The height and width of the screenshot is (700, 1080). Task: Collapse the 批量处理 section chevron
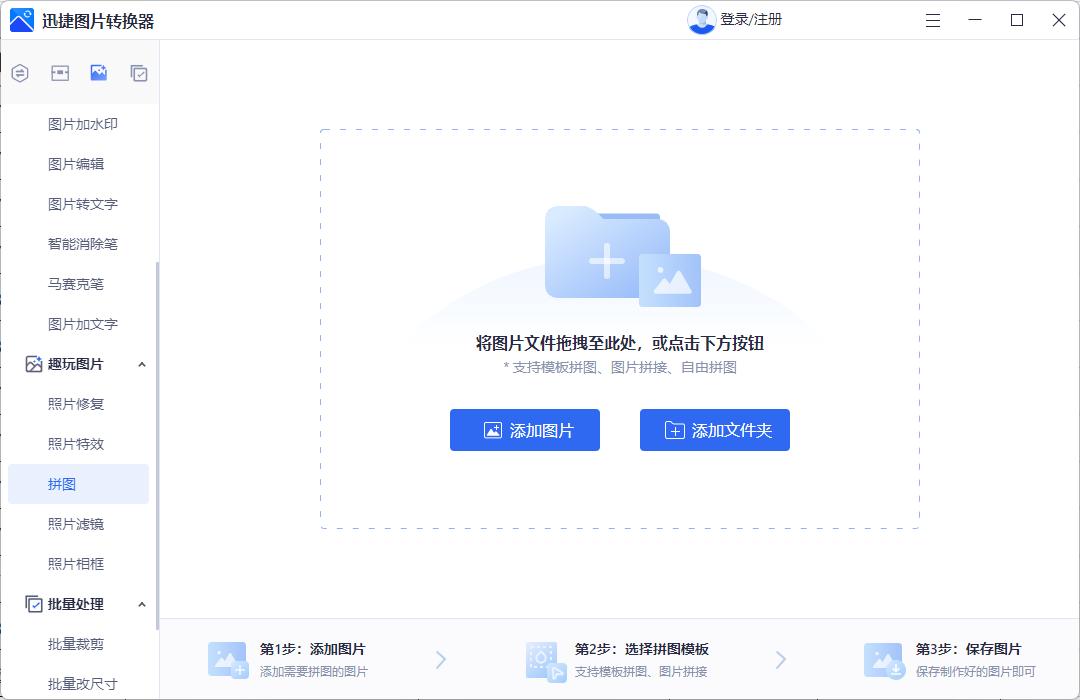point(141,605)
